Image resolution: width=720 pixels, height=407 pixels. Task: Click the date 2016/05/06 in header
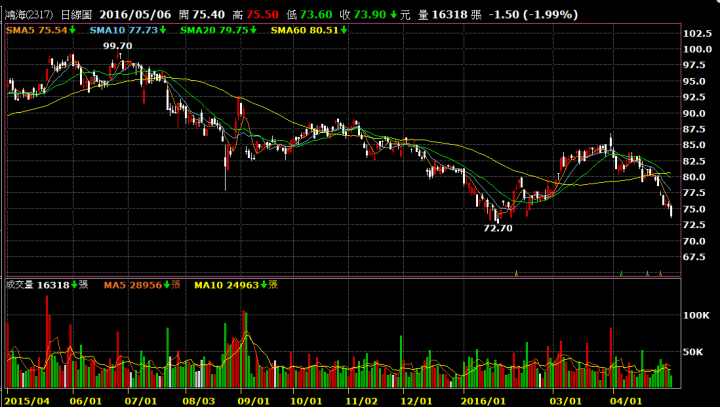click(x=135, y=15)
